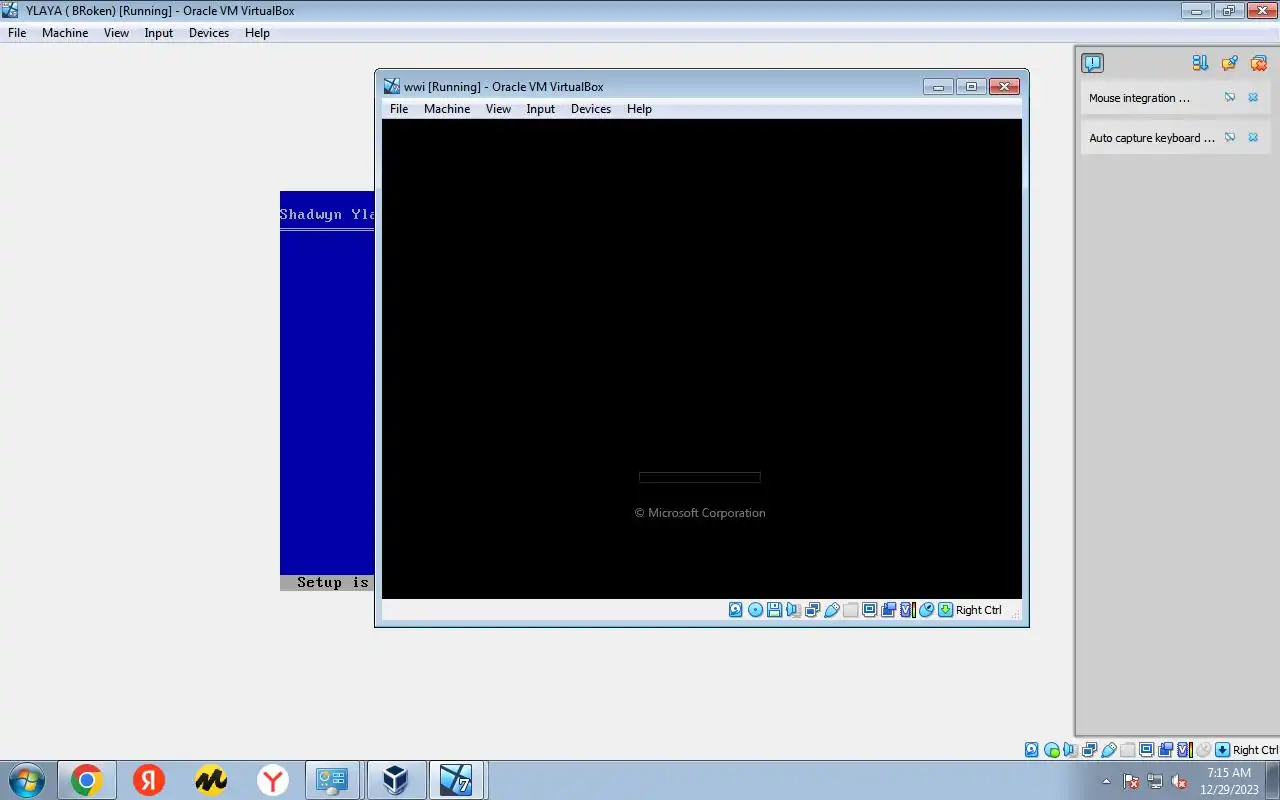Click CPU virtualization indicator in YLAYA status bar
Viewport: 1280px width, 800px height.
pos(1185,750)
